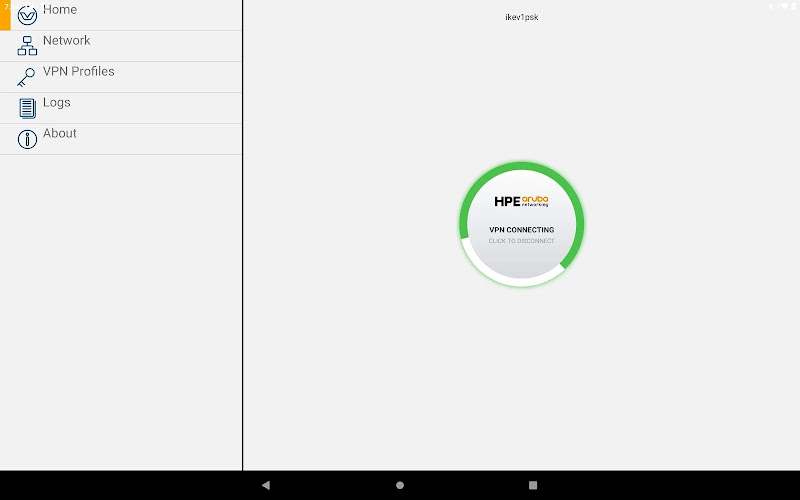The image size is (800, 500).
Task: Click the Home shield logo icon
Action: [x=27, y=15]
